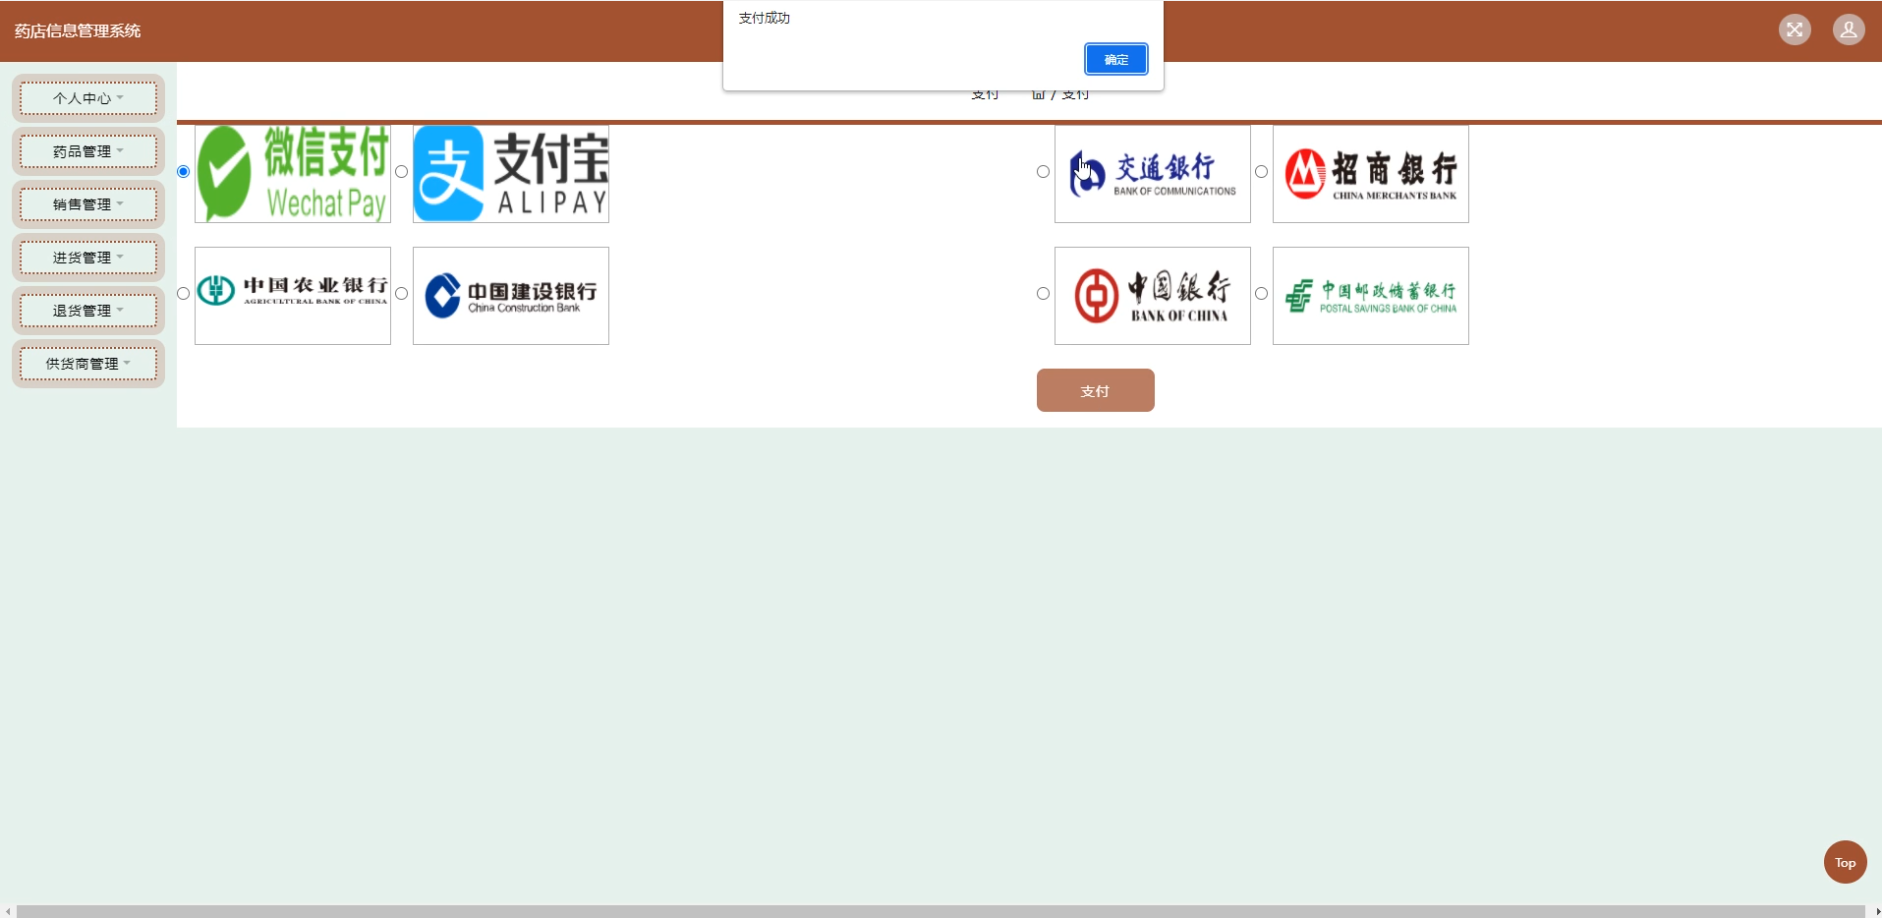Expand the 进货管理 menu
The width and height of the screenshot is (1882, 918).
click(x=88, y=257)
